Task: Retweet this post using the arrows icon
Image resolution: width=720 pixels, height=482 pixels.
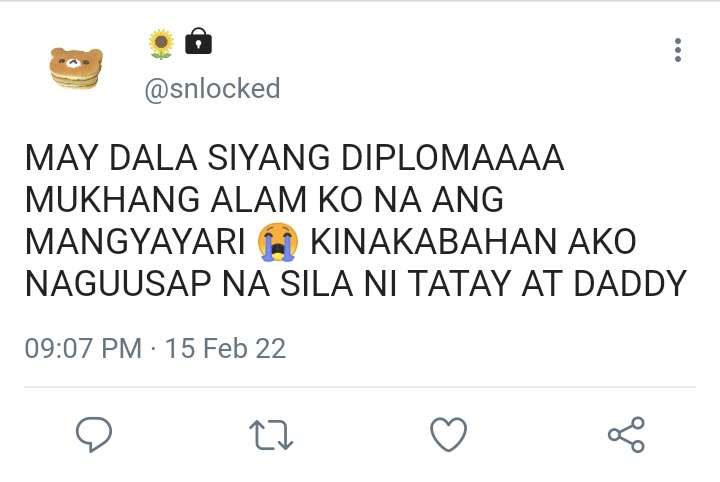Action: pos(271,434)
